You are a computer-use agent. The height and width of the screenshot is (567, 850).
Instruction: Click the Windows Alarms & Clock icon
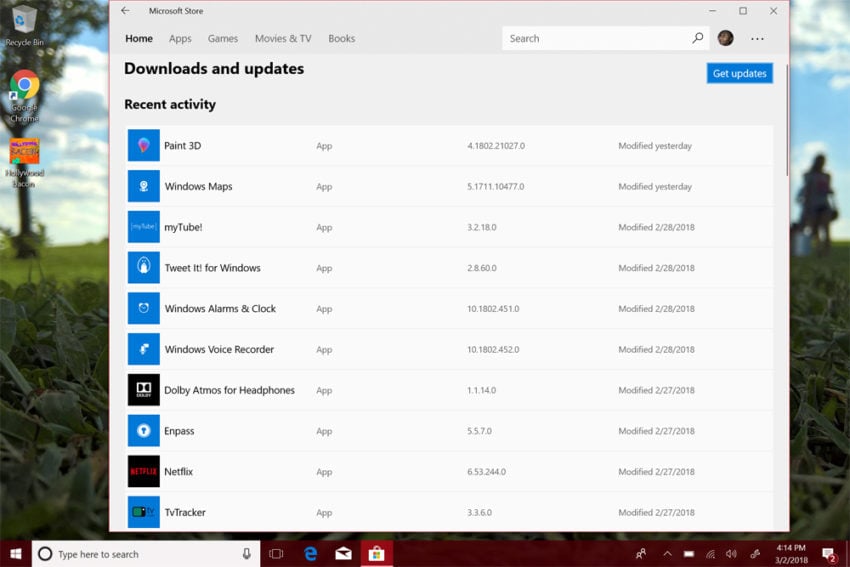[x=144, y=308]
